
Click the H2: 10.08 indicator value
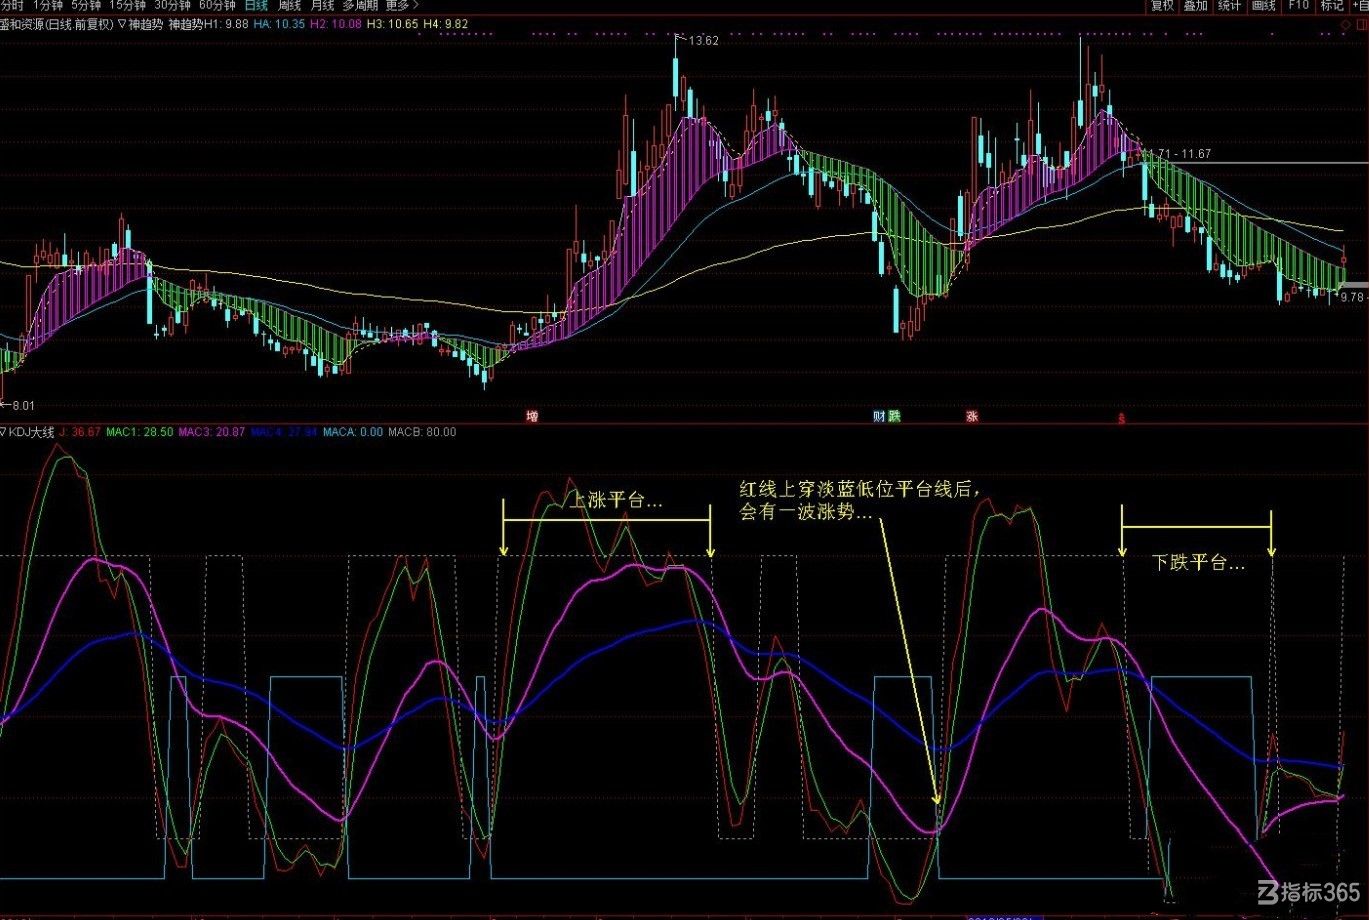tap(337, 23)
